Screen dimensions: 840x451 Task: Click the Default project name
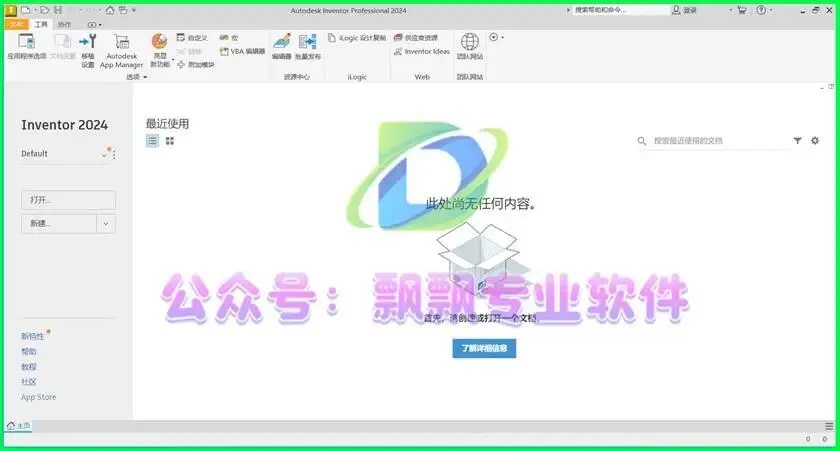coord(34,154)
